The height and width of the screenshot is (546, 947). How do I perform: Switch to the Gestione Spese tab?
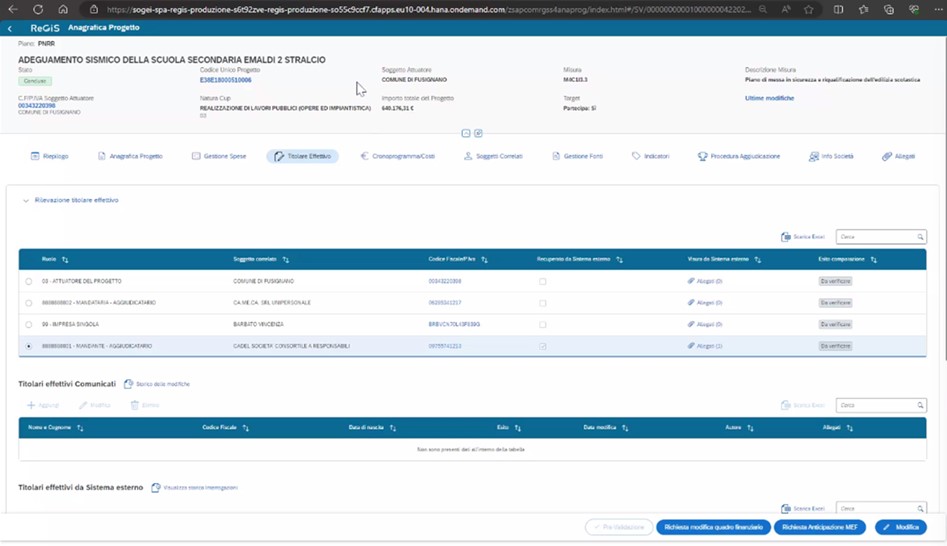click(217, 157)
